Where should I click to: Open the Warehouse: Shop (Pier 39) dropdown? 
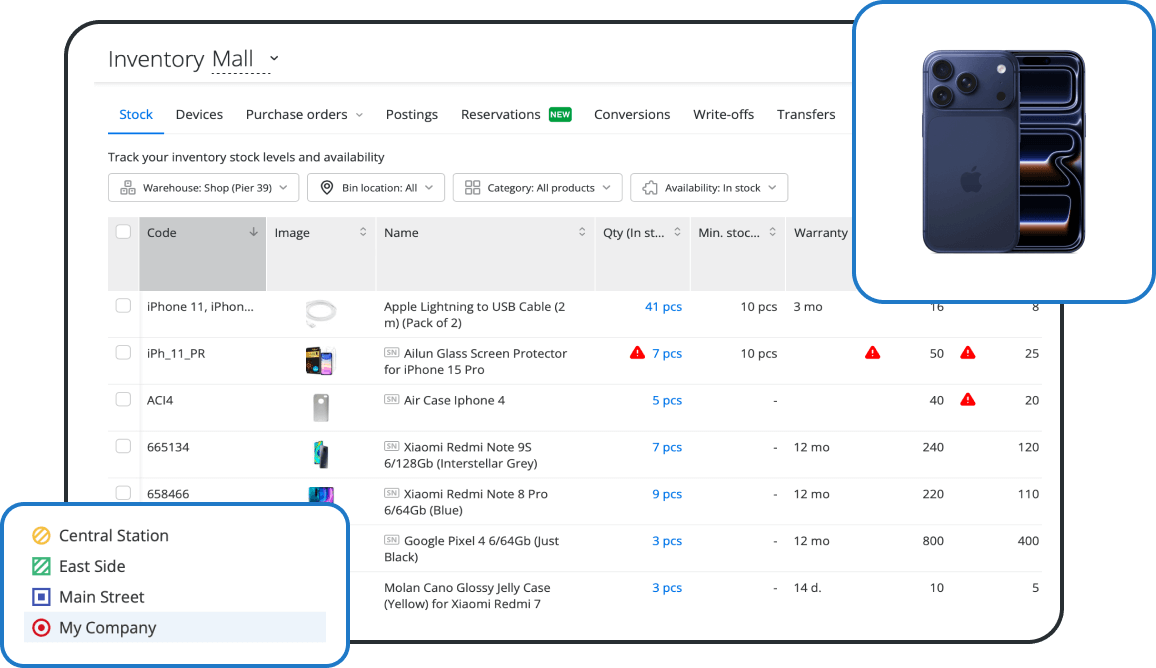[203, 187]
